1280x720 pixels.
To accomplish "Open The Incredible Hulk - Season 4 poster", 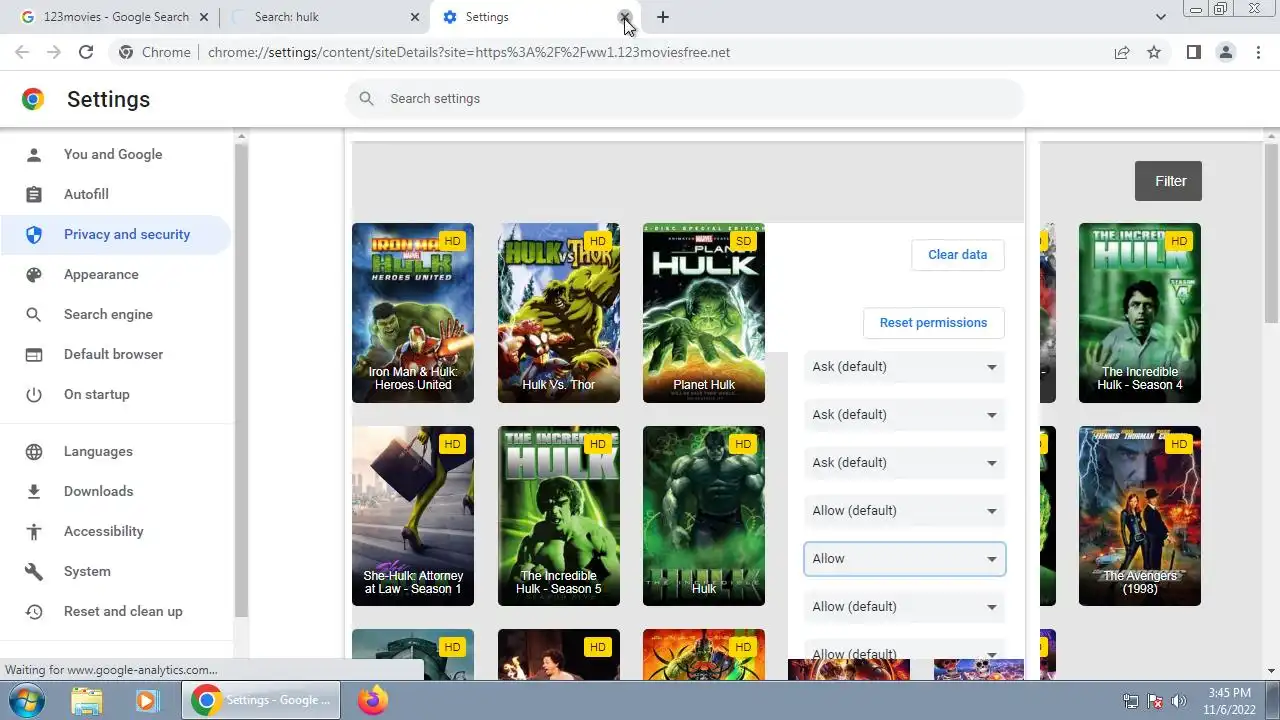I will [1140, 313].
